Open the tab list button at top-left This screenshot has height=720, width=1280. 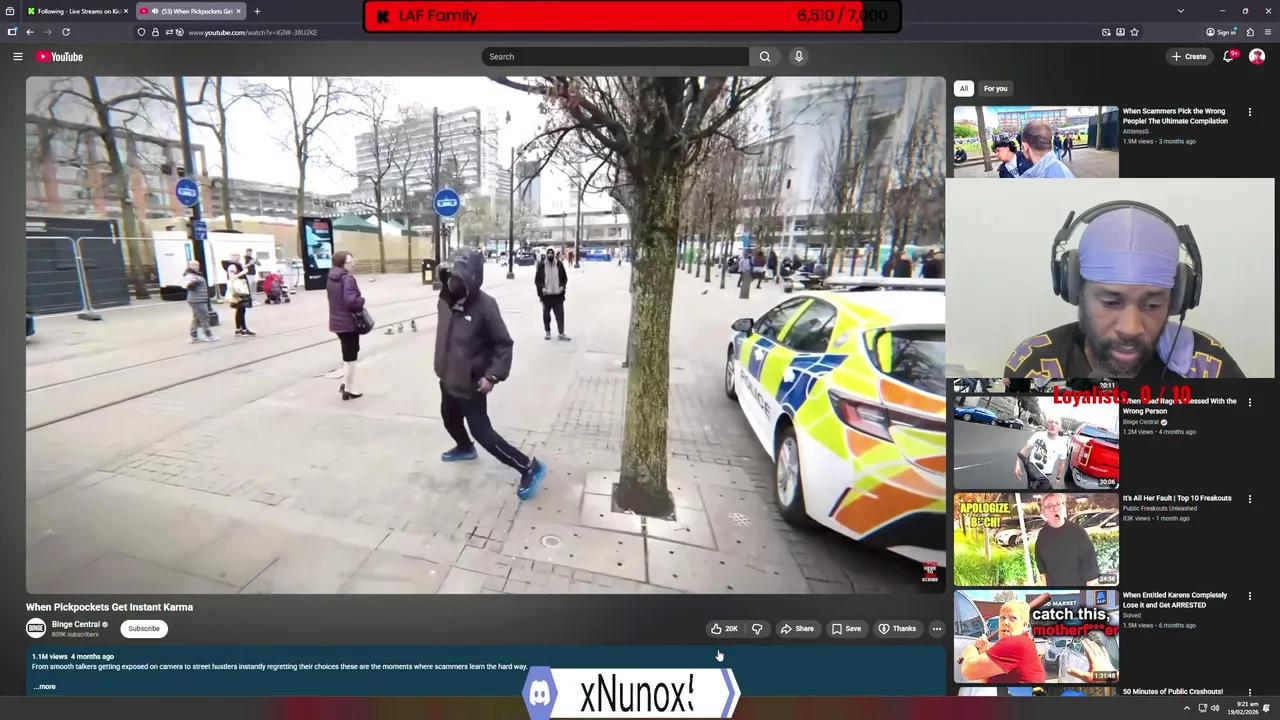click(10, 11)
